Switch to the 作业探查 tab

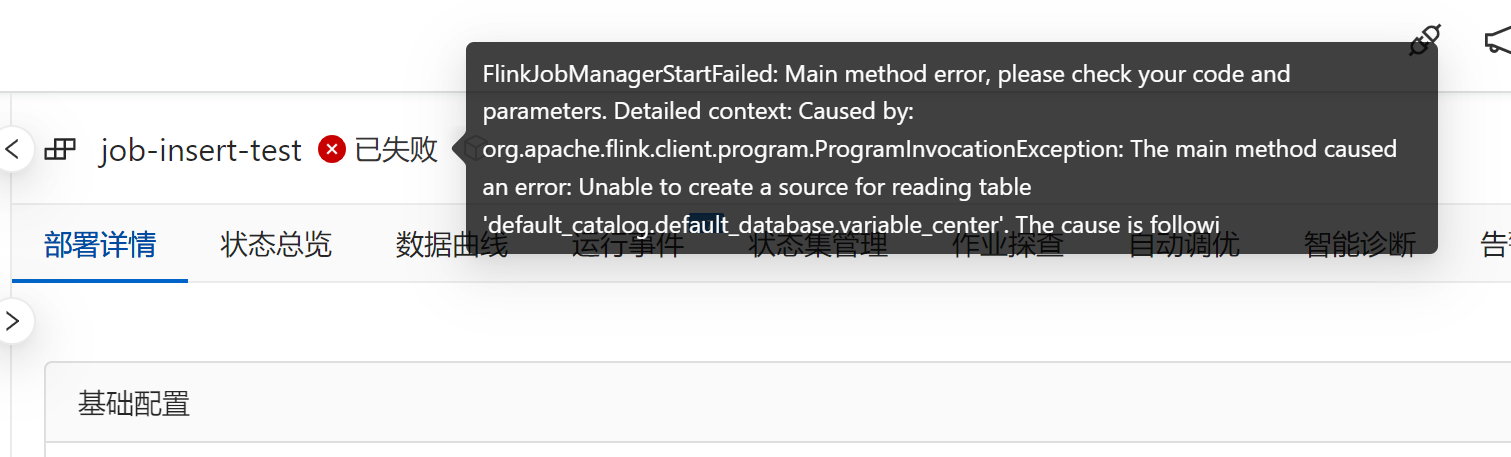click(x=1007, y=245)
